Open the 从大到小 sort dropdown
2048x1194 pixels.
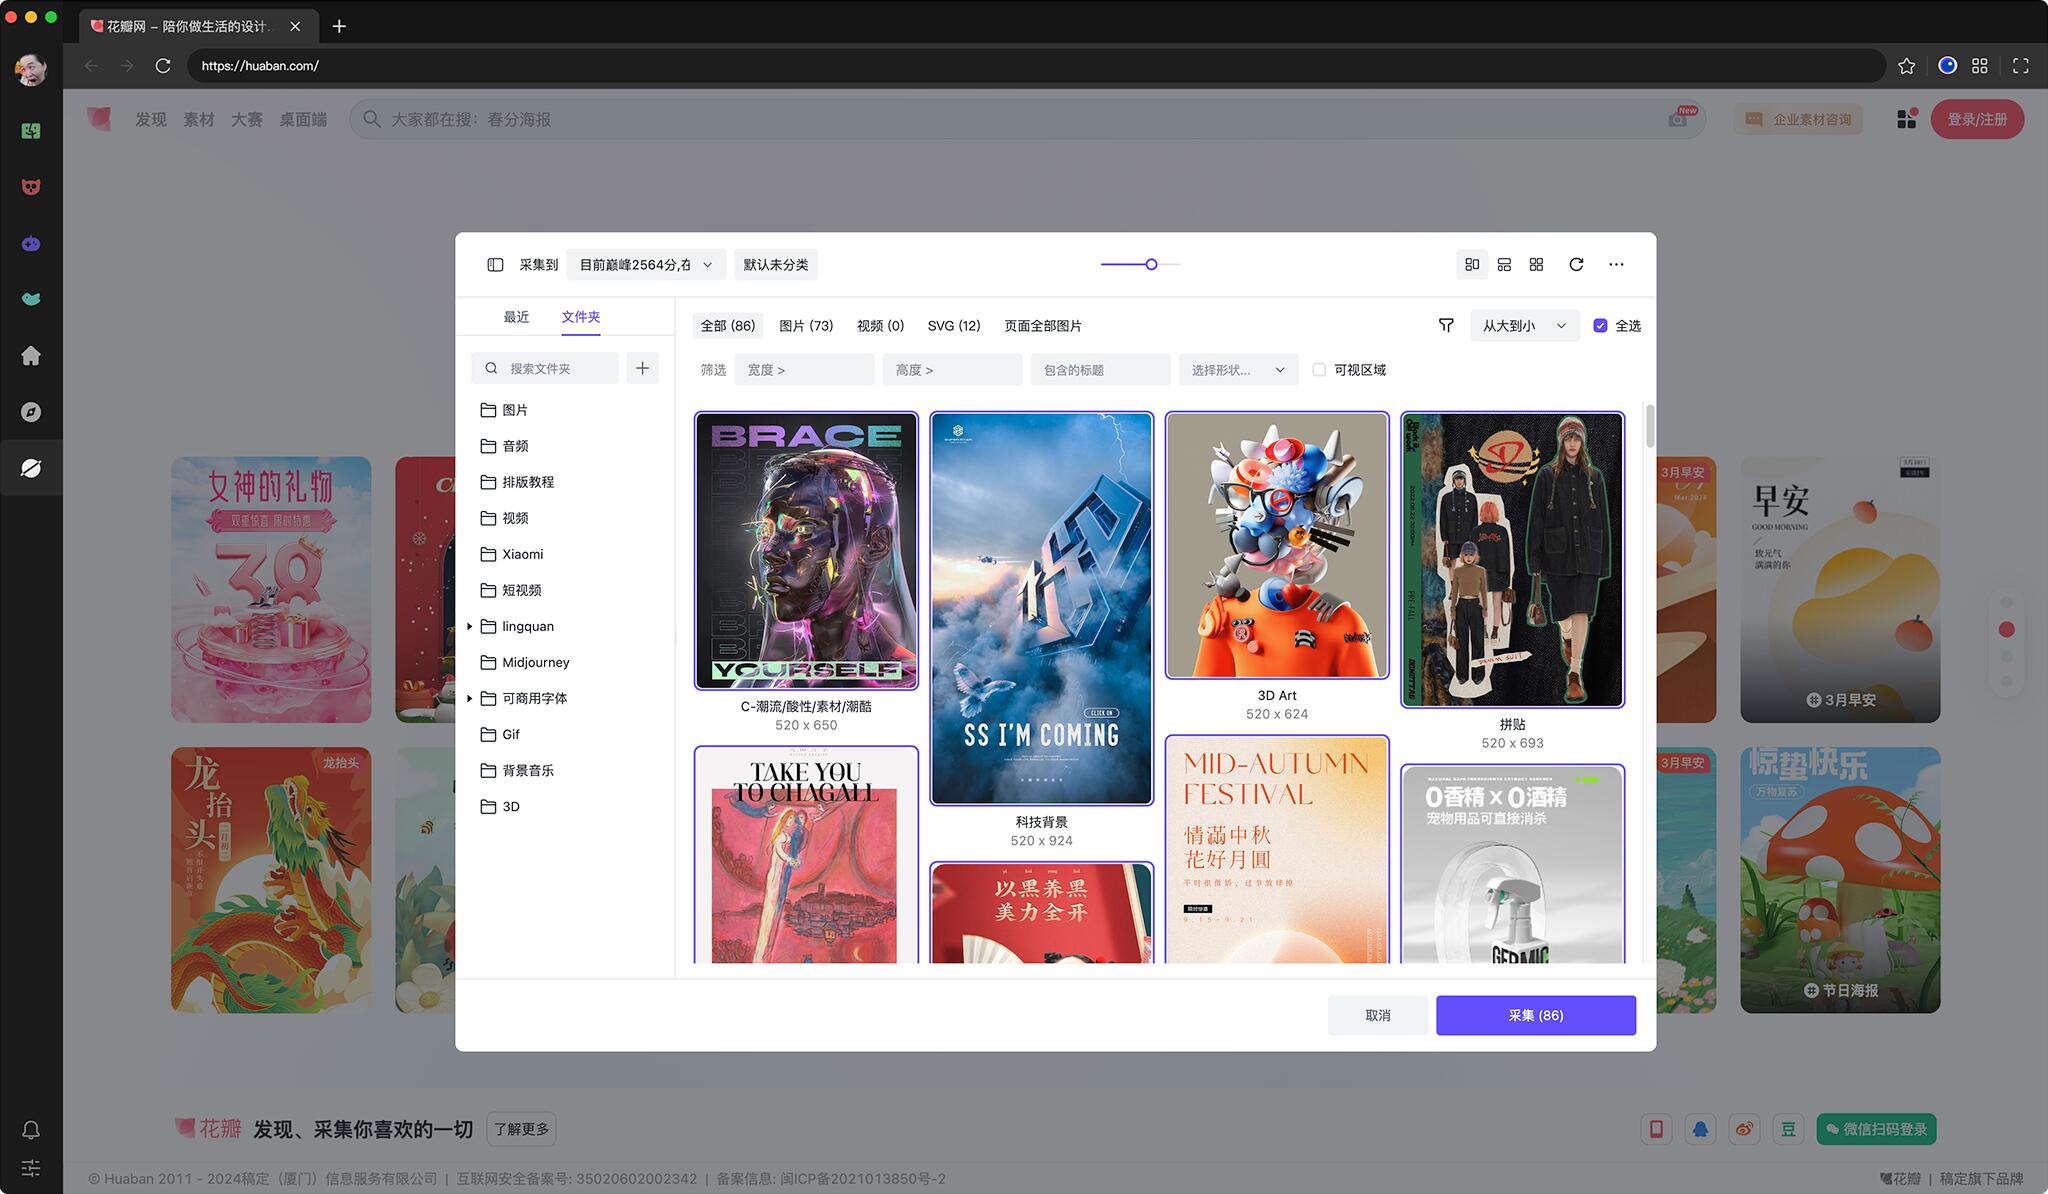point(1523,326)
